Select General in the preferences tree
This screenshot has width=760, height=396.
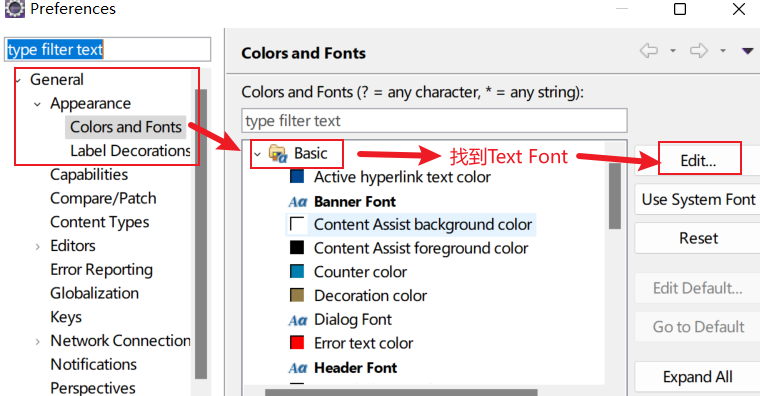coord(57,79)
